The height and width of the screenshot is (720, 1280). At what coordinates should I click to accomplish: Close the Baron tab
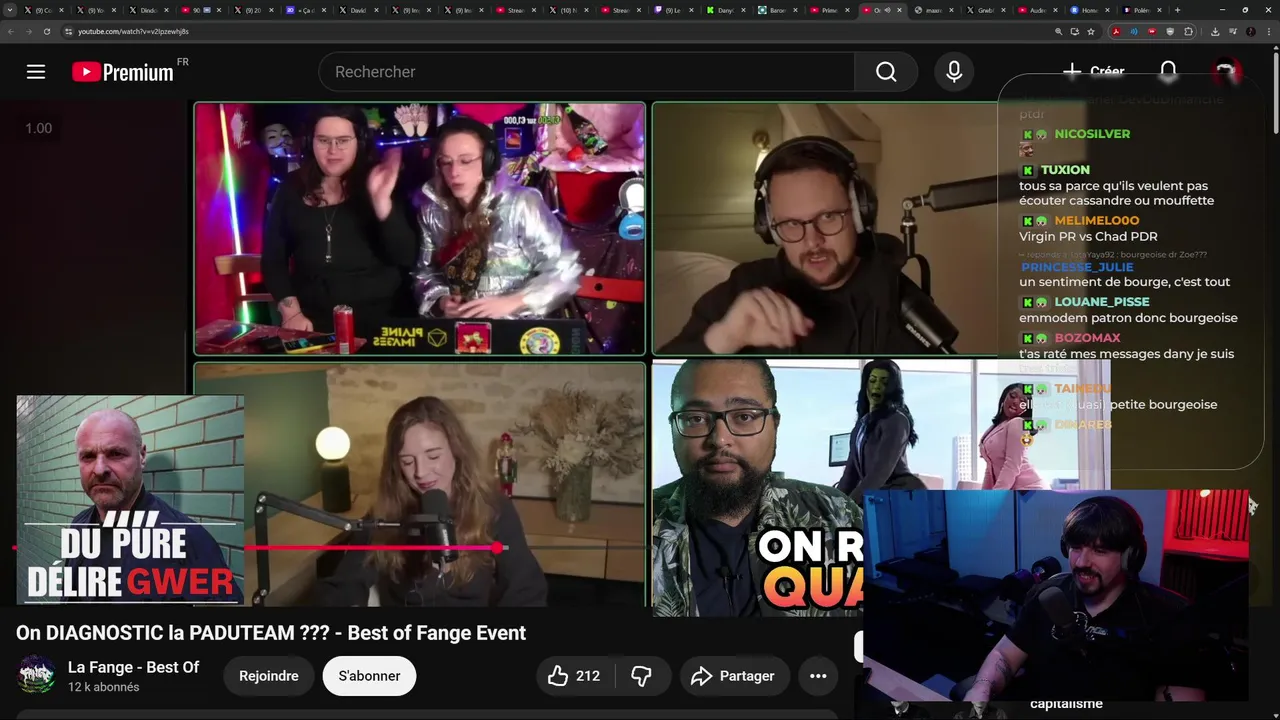click(x=795, y=10)
